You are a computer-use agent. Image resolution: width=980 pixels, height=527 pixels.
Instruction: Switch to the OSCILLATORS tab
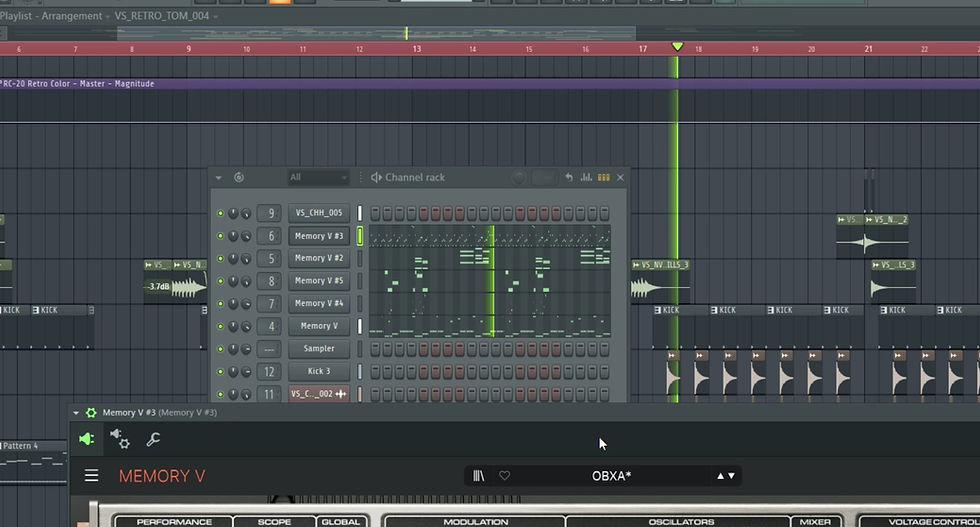click(681, 521)
